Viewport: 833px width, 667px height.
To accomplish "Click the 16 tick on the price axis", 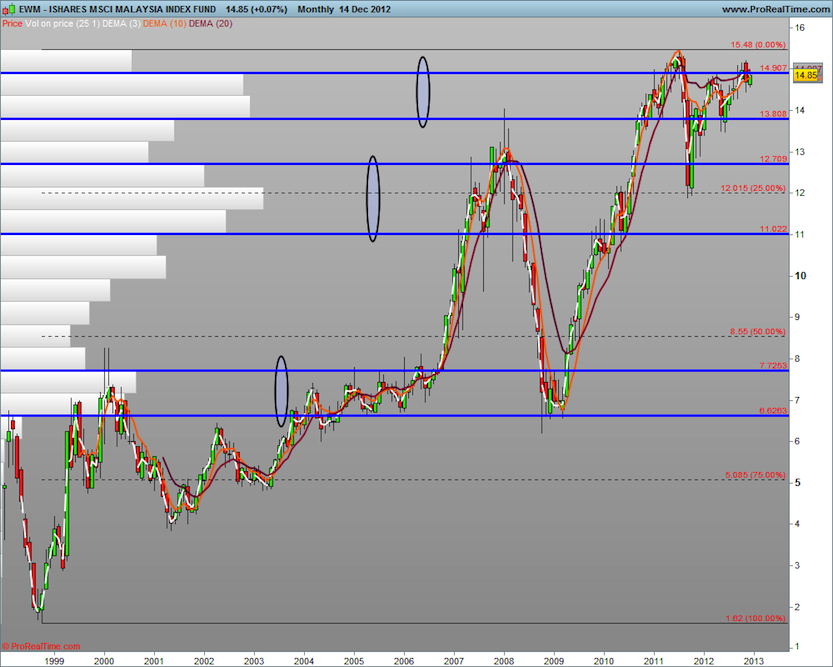I will tap(800, 28).
